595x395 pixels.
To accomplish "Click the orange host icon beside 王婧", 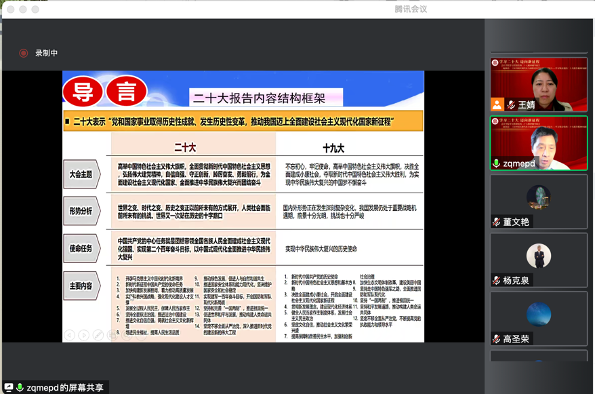I will (497, 104).
